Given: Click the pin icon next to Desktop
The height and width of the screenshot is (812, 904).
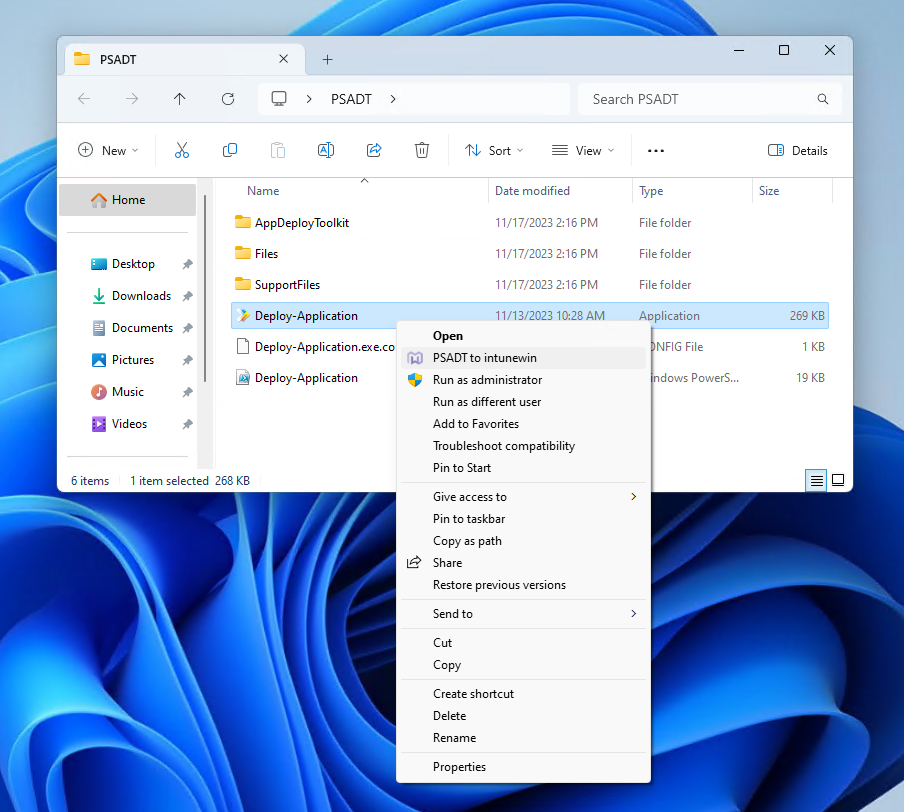Looking at the screenshot, I should (187, 264).
